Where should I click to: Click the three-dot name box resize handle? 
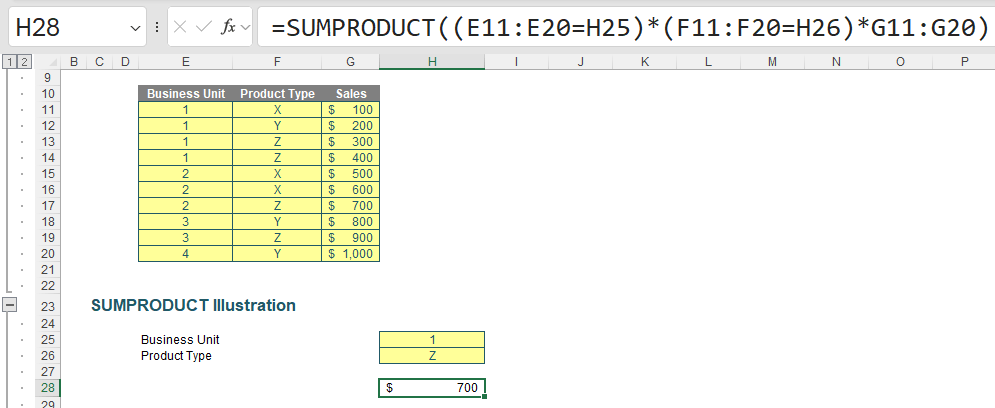pyautogui.click(x=157, y=27)
